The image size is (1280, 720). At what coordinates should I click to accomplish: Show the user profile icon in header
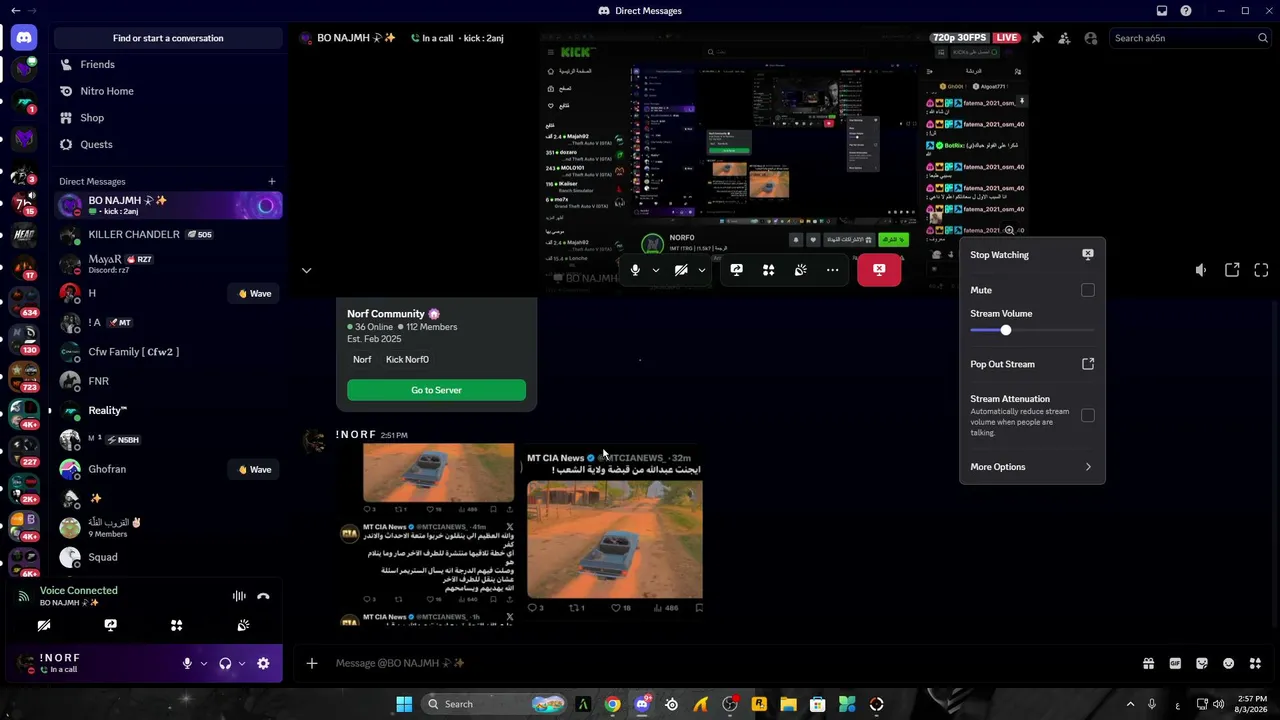tap(1090, 38)
